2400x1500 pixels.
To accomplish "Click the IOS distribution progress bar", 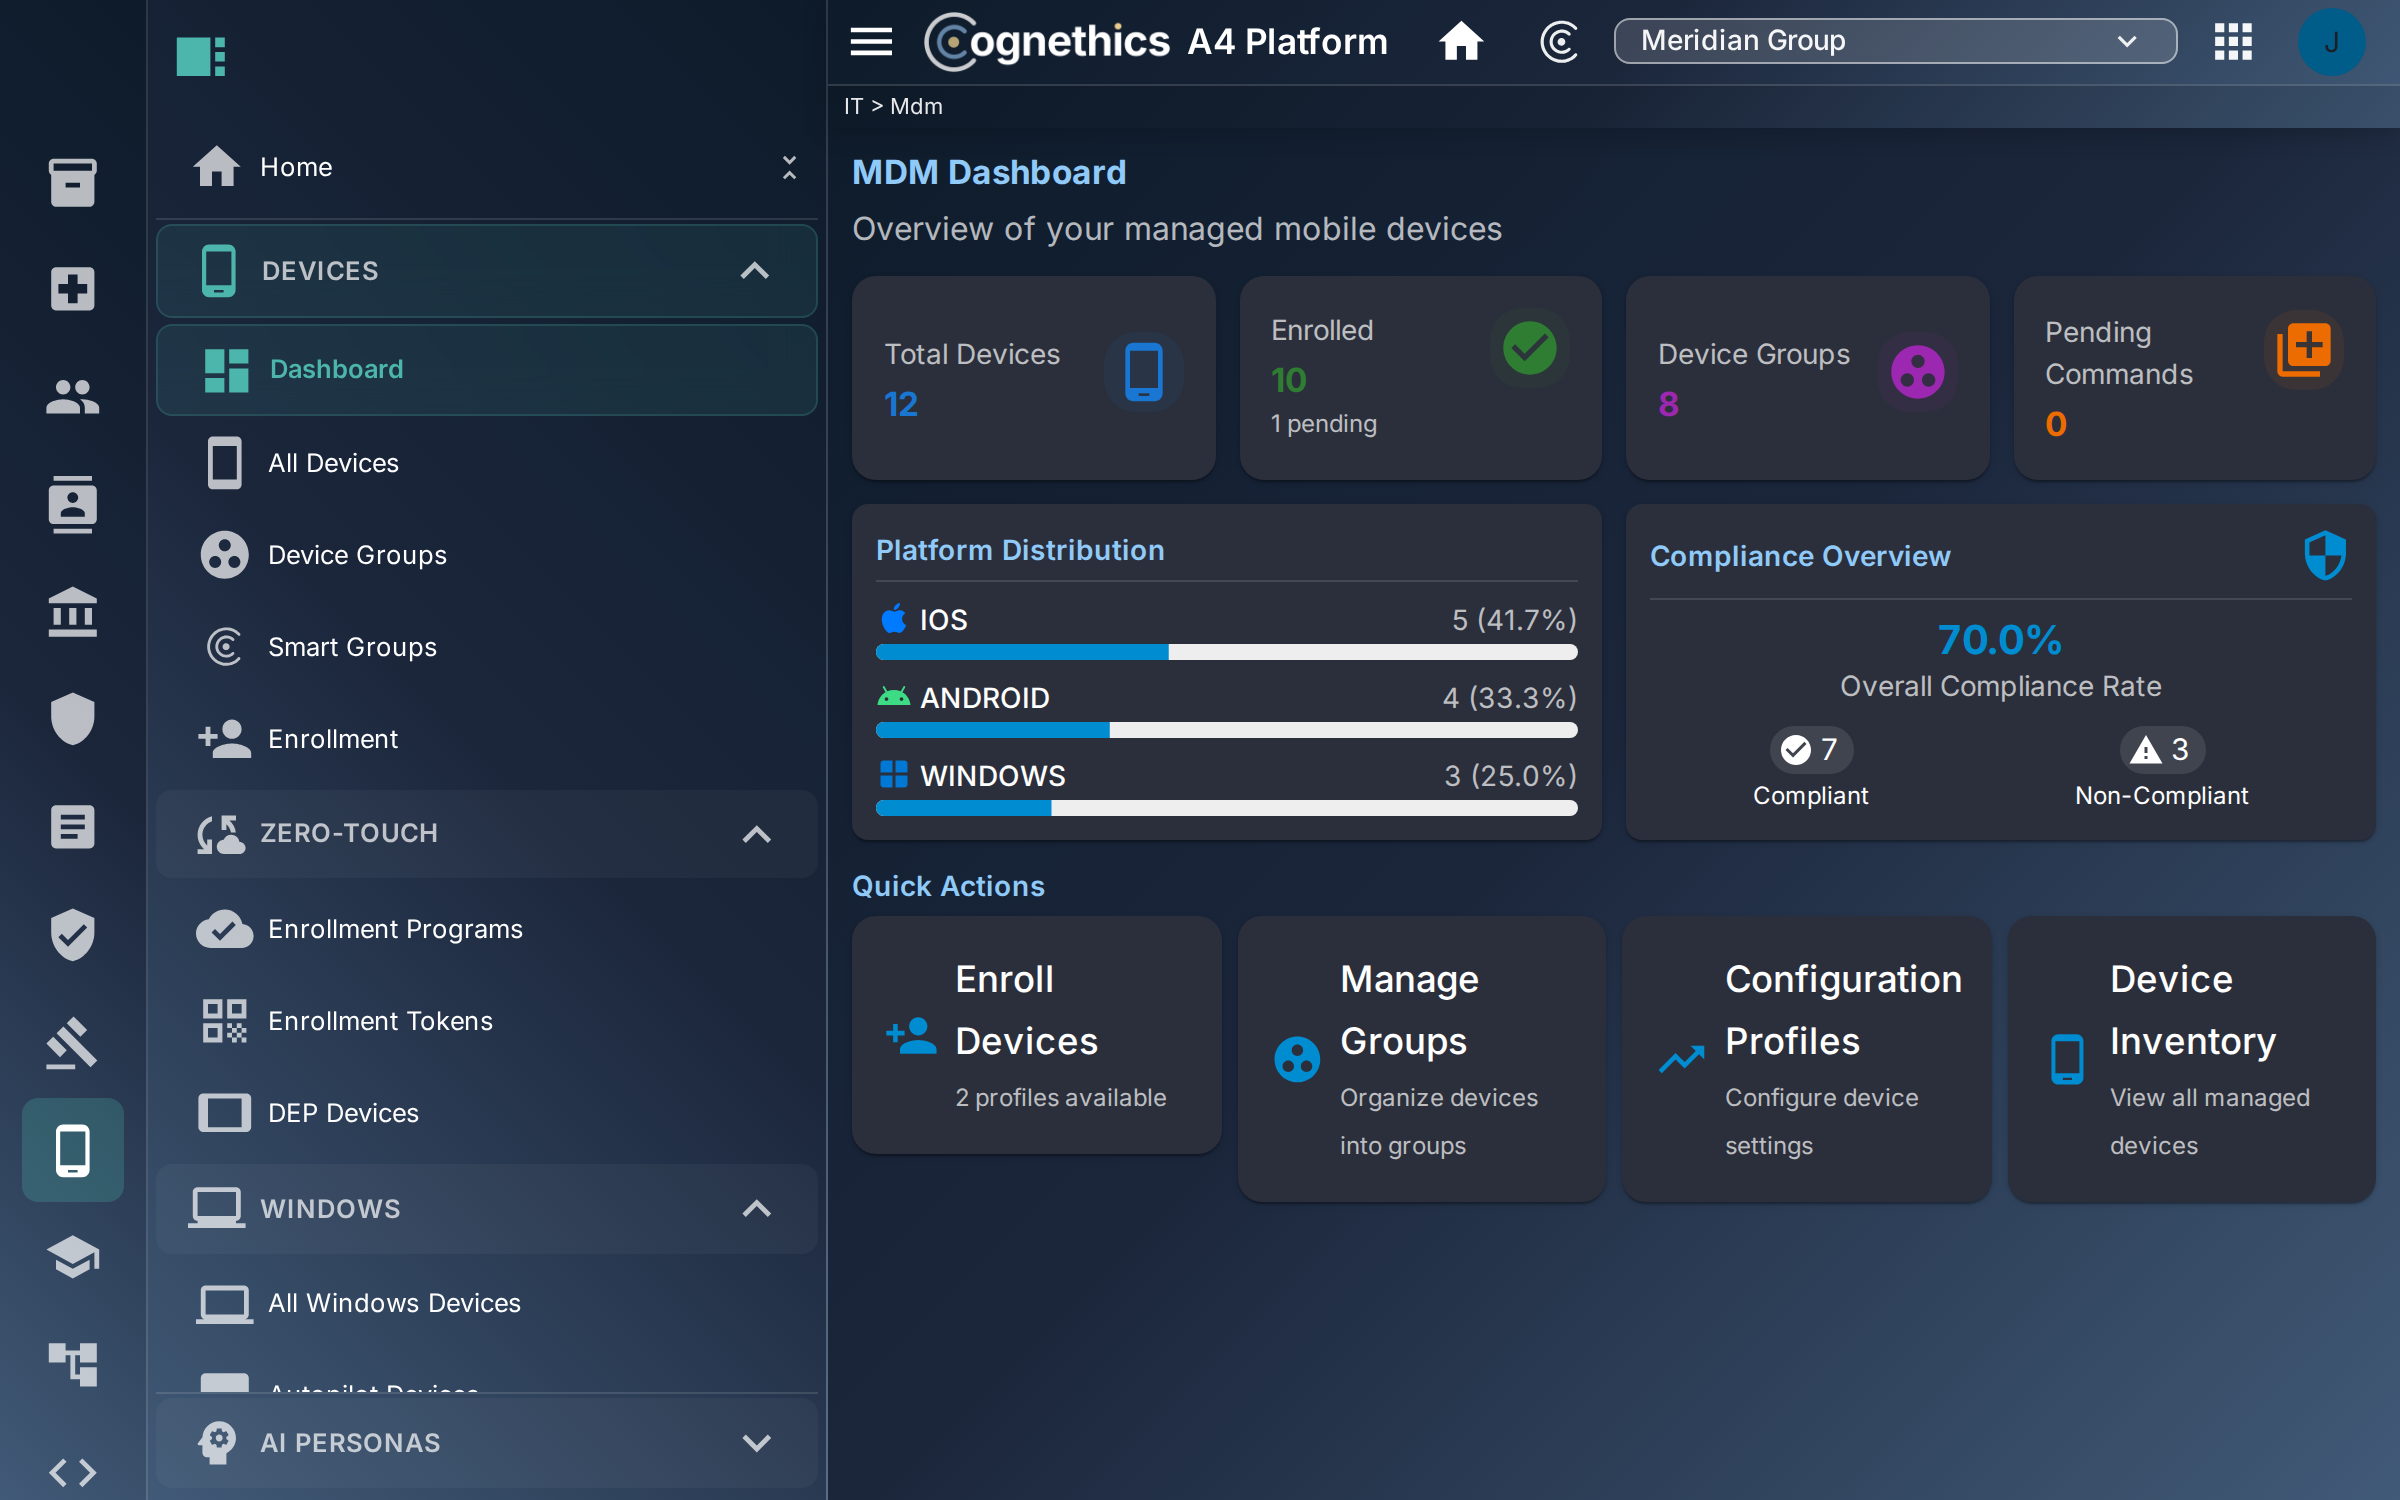I will 1226,652.
